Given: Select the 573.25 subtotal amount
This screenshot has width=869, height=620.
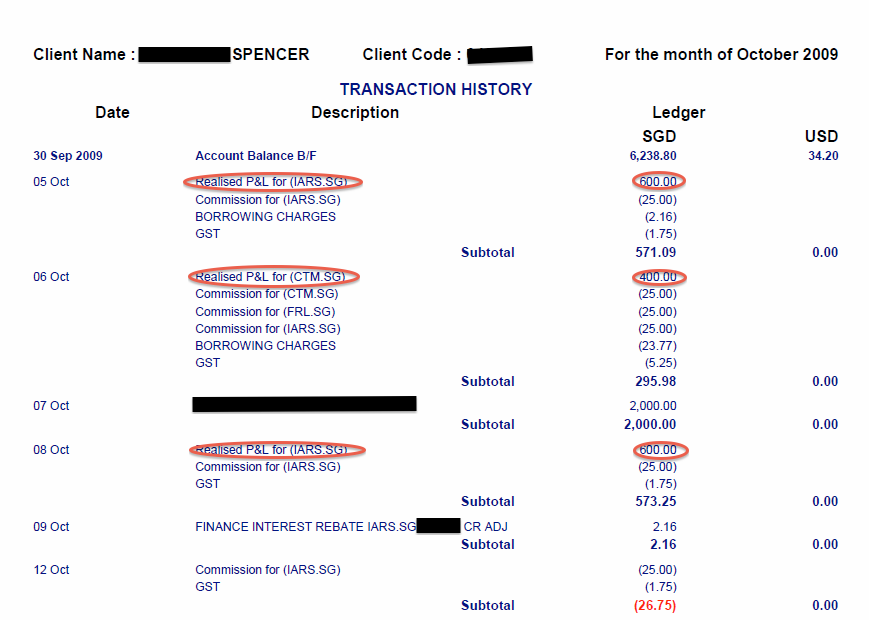Looking at the screenshot, I should [x=655, y=501].
